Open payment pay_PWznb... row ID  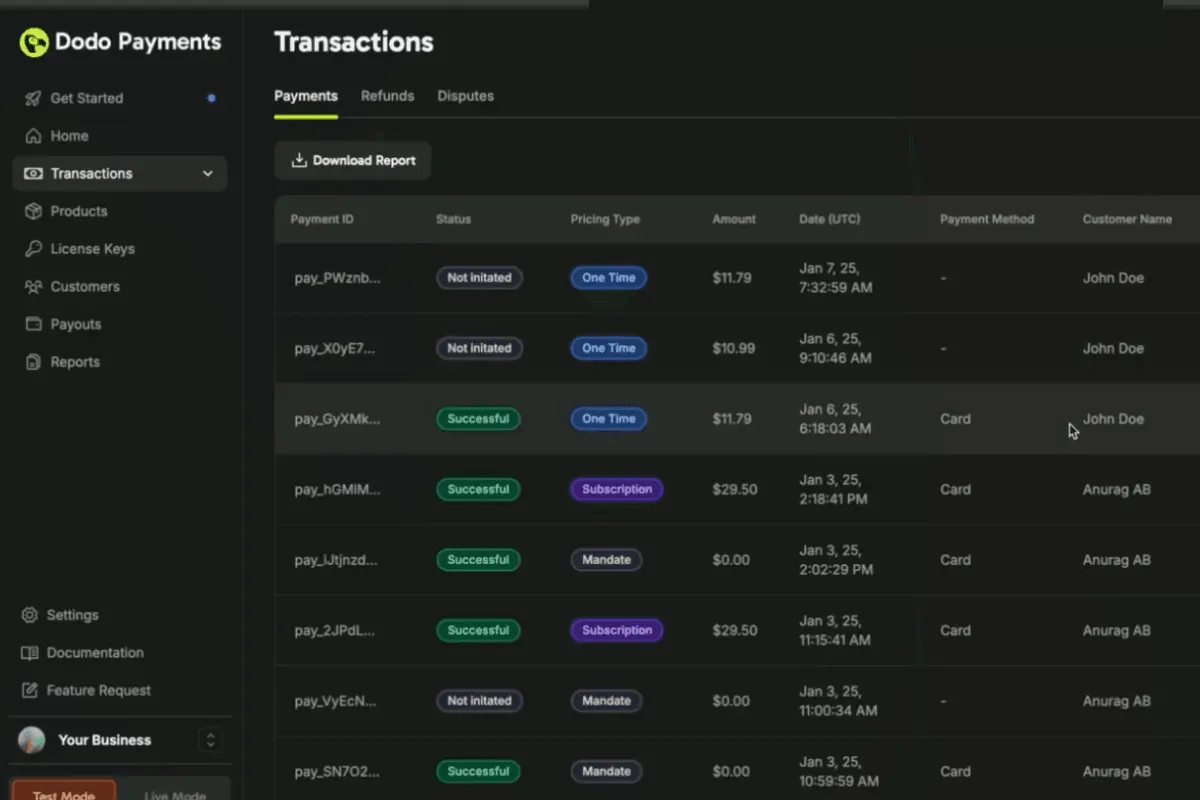(x=337, y=278)
